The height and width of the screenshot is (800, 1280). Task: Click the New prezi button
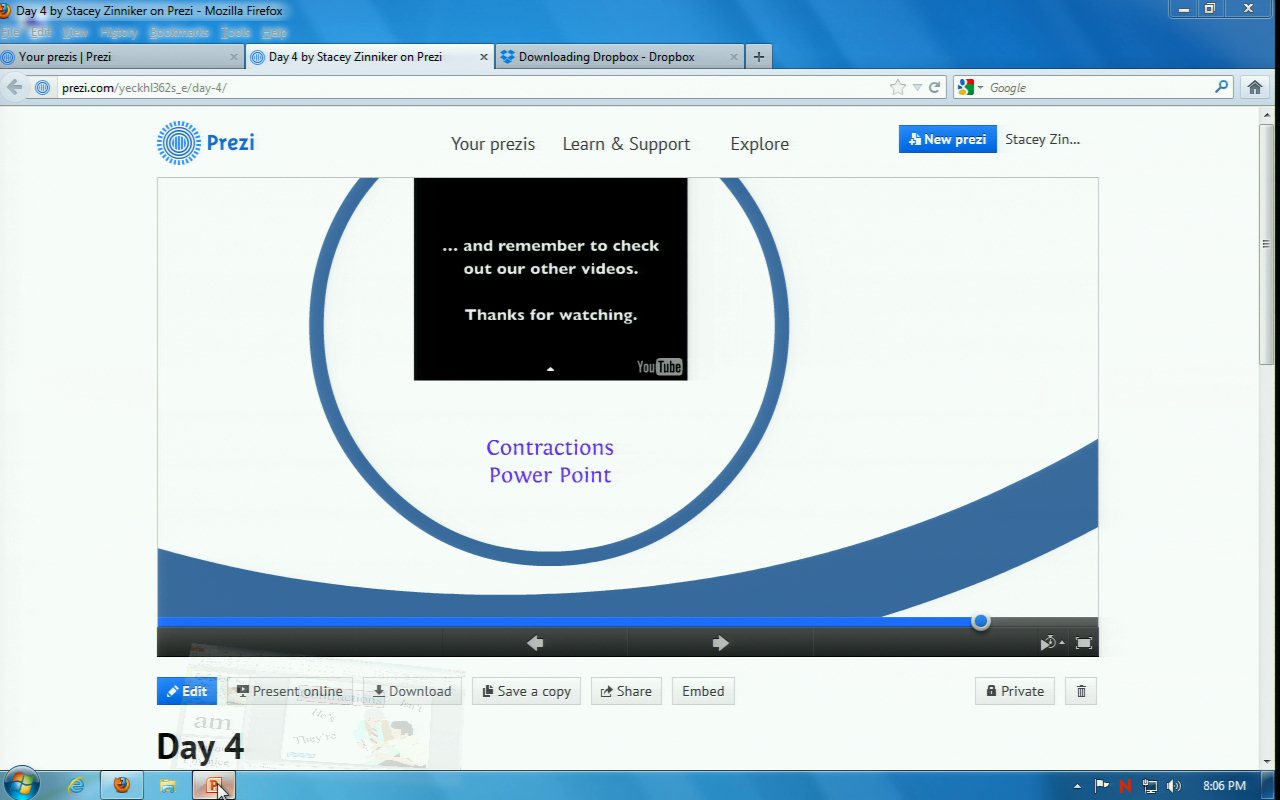947,139
